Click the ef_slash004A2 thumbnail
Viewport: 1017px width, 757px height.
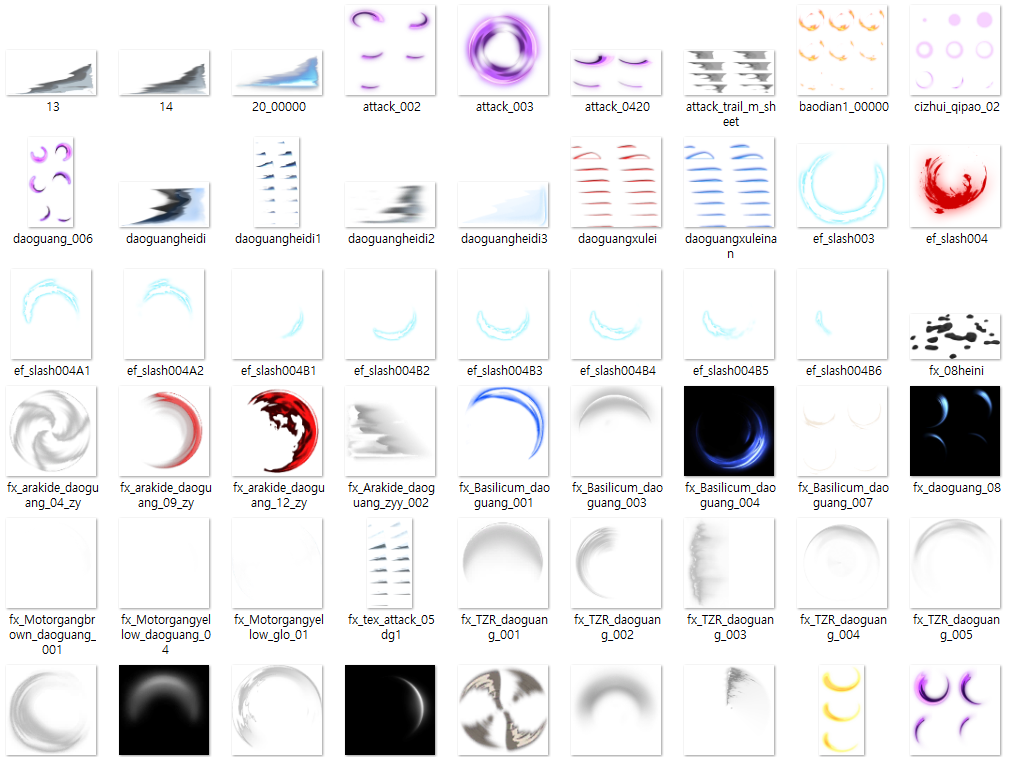point(164,314)
